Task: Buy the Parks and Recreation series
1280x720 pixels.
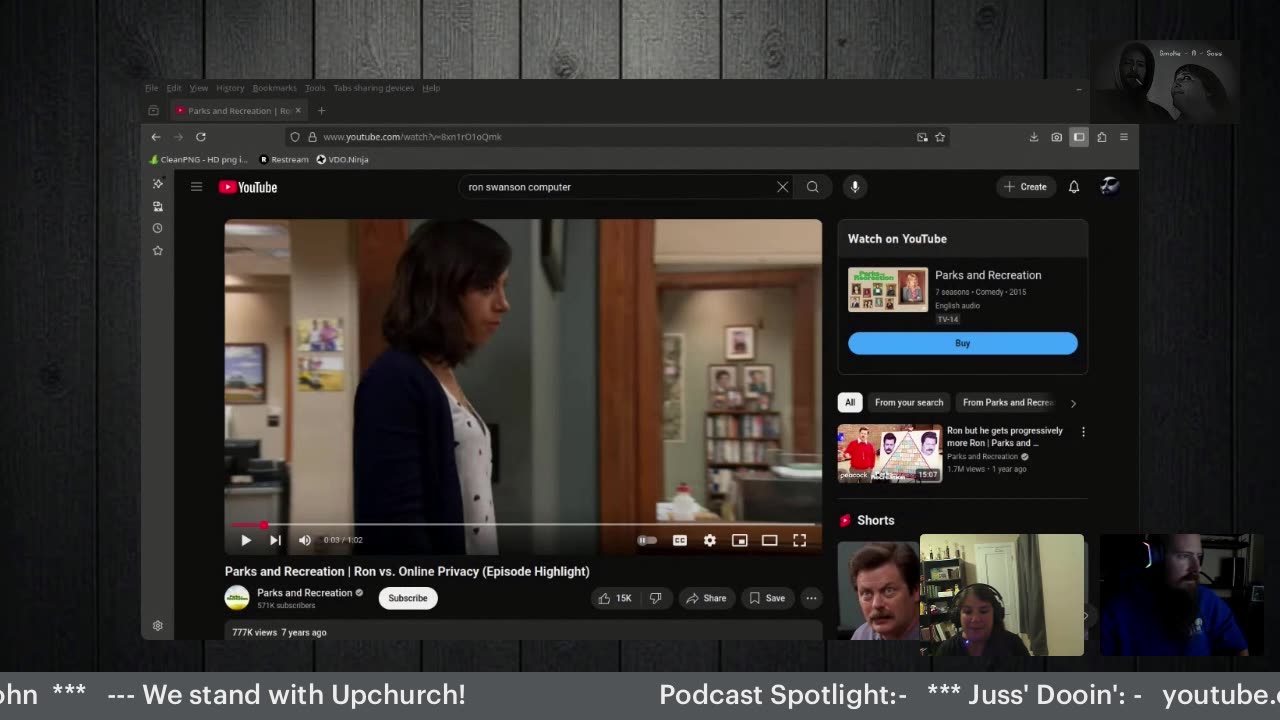Action: coord(963,343)
